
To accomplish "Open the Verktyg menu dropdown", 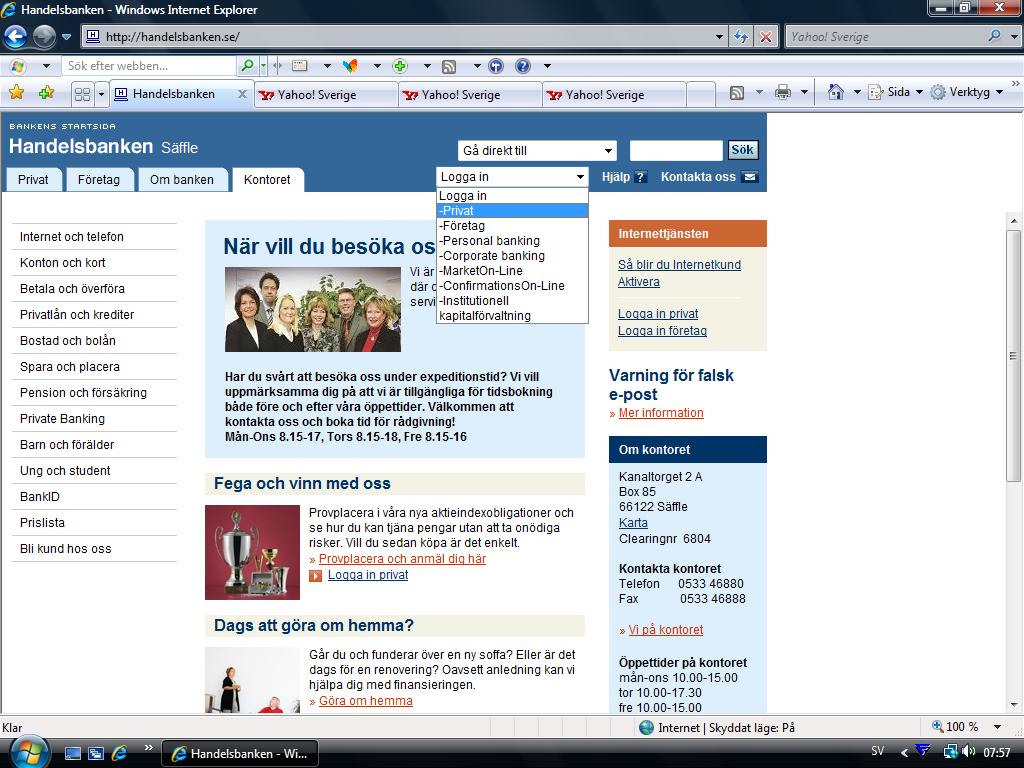I will (x=968, y=93).
